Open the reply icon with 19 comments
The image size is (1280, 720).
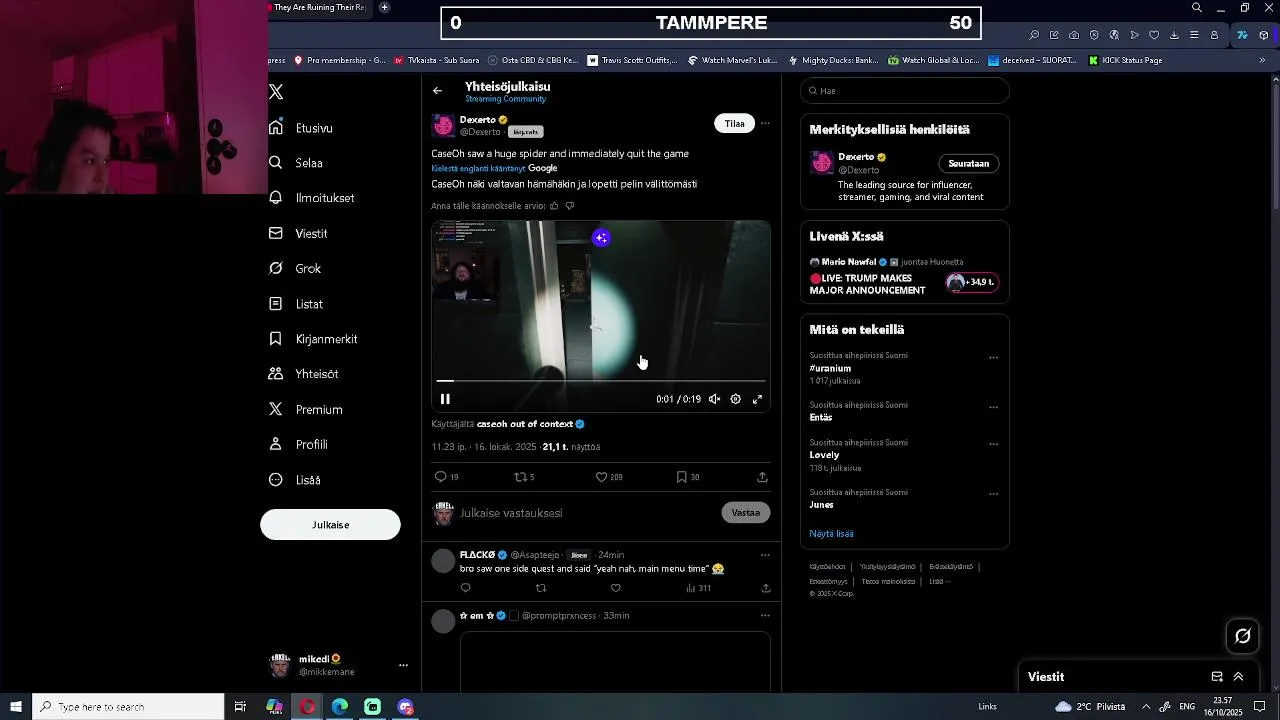coord(446,477)
